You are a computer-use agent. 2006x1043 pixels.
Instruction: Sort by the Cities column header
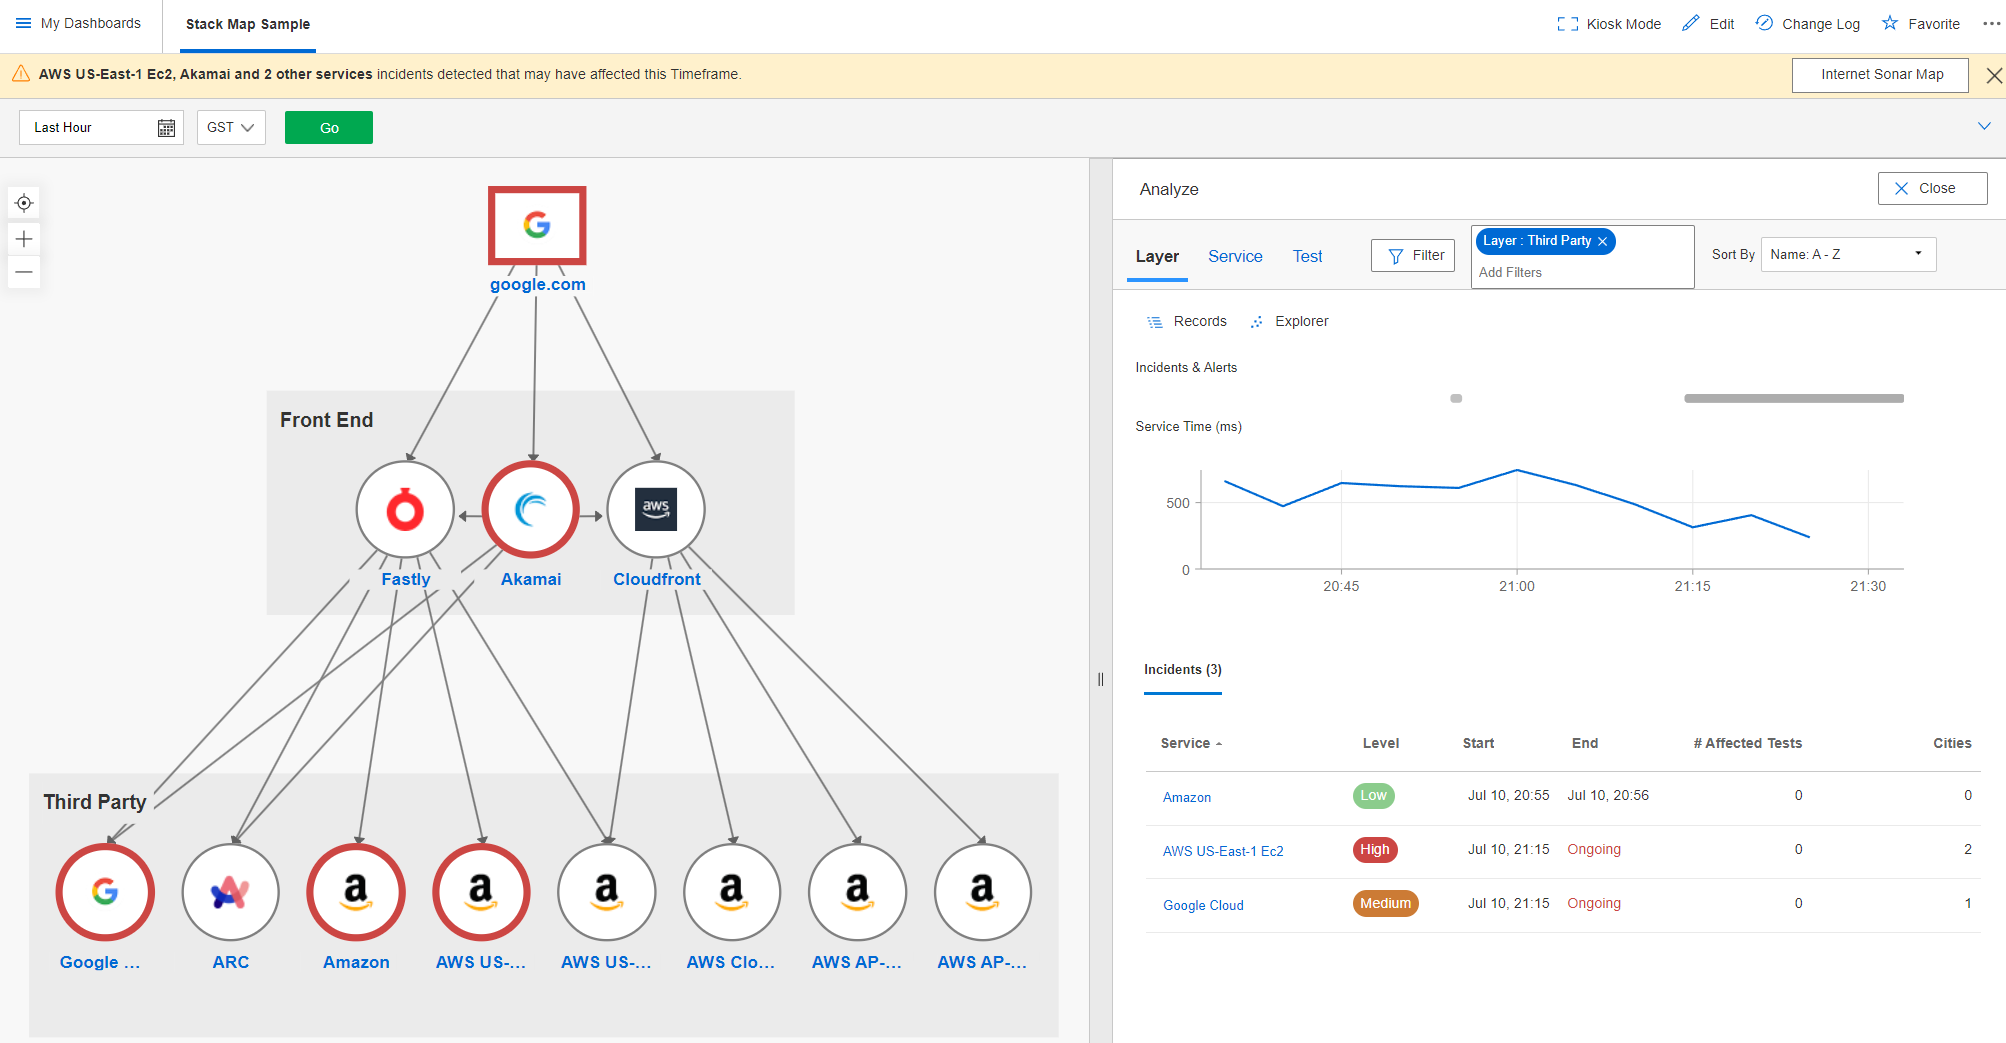pos(1951,743)
